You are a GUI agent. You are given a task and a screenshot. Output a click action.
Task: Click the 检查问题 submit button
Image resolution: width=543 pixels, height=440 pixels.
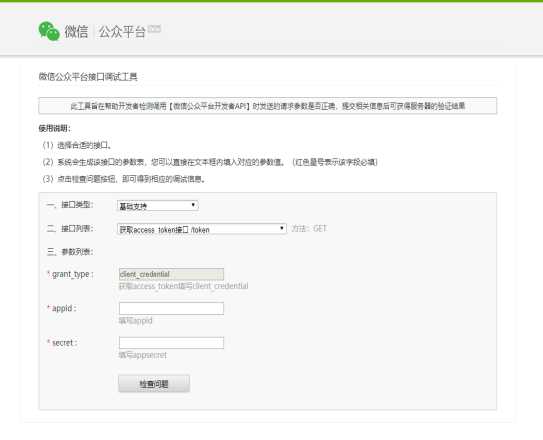pyautogui.click(x=154, y=384)
